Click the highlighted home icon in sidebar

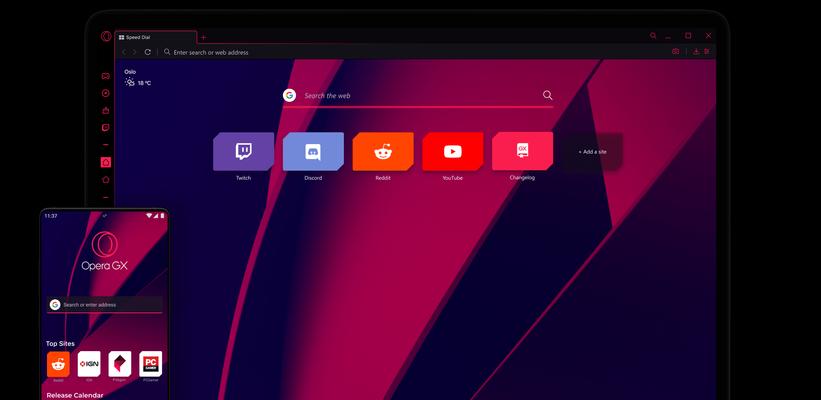coord(106,162)
